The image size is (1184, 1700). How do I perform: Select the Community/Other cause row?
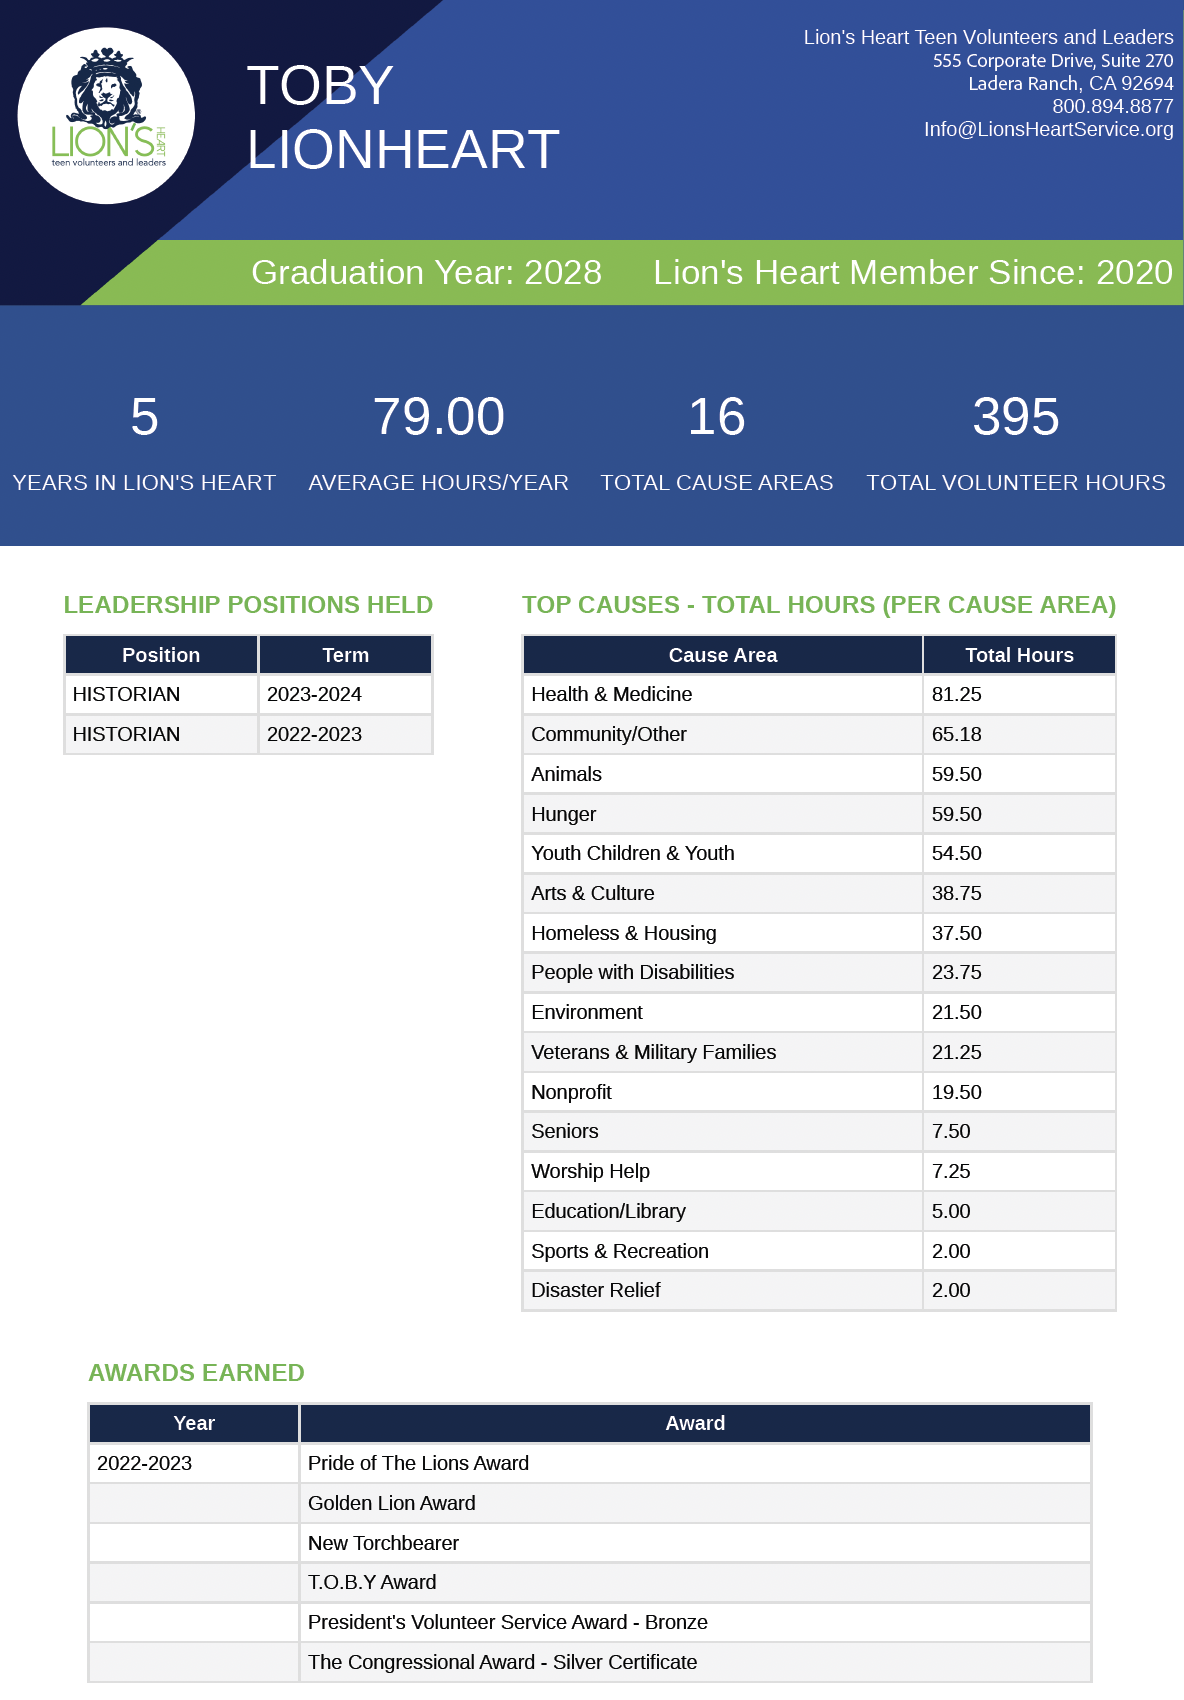819,734
